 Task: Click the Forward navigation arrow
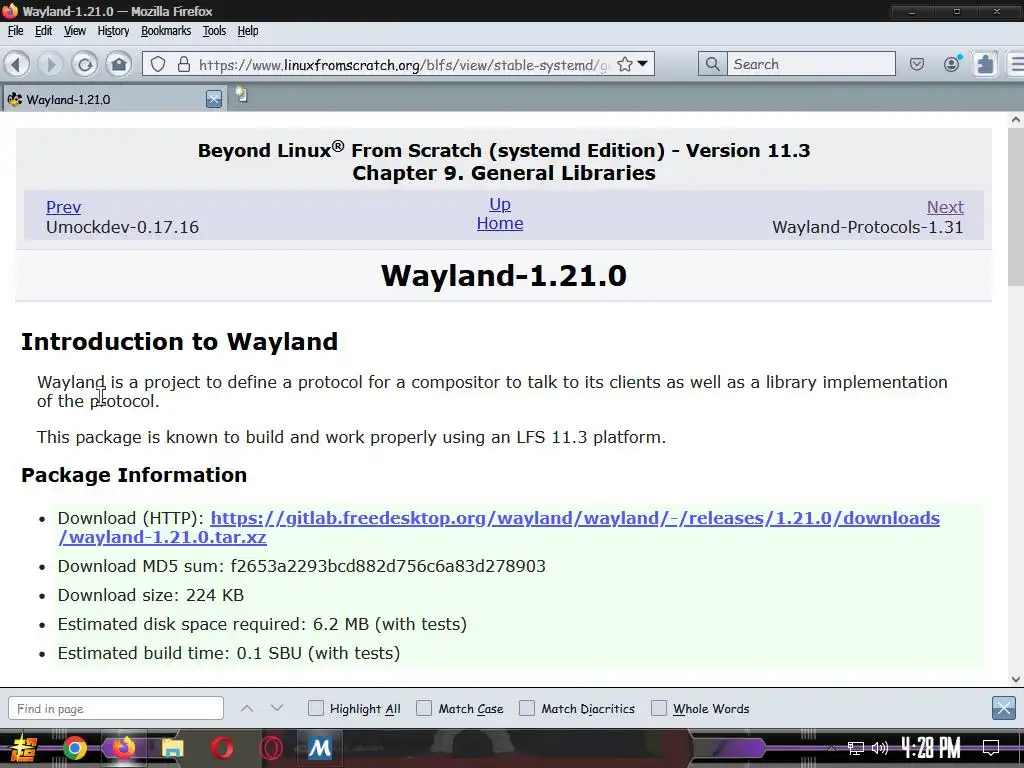[x=50, y=64]
